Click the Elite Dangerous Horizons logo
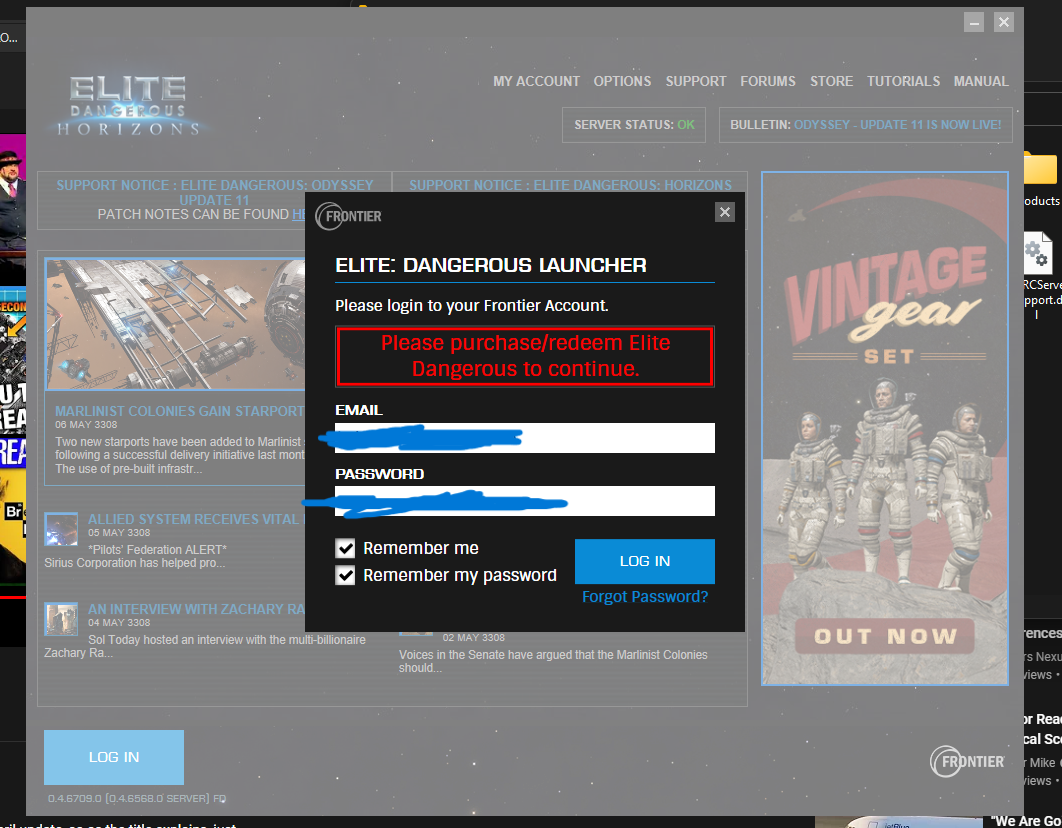The image size is (1062, 828). [x=128, y=106]
